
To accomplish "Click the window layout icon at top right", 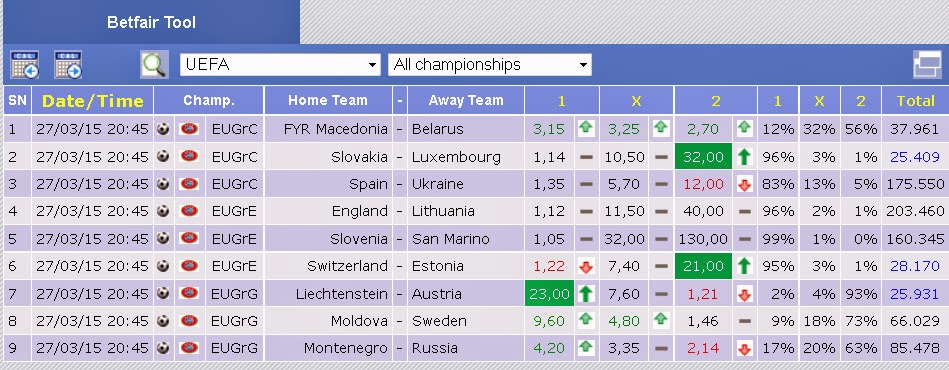I will 927,65.
